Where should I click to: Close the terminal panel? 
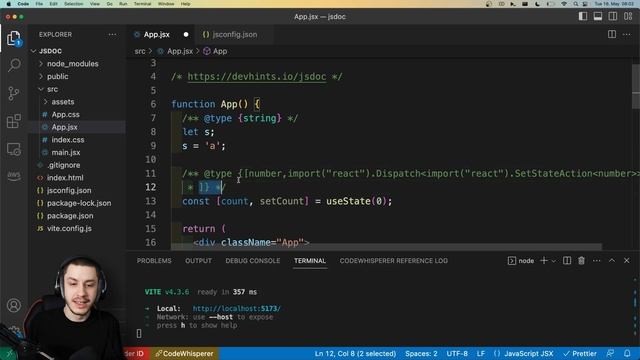[x=627, y=260]
